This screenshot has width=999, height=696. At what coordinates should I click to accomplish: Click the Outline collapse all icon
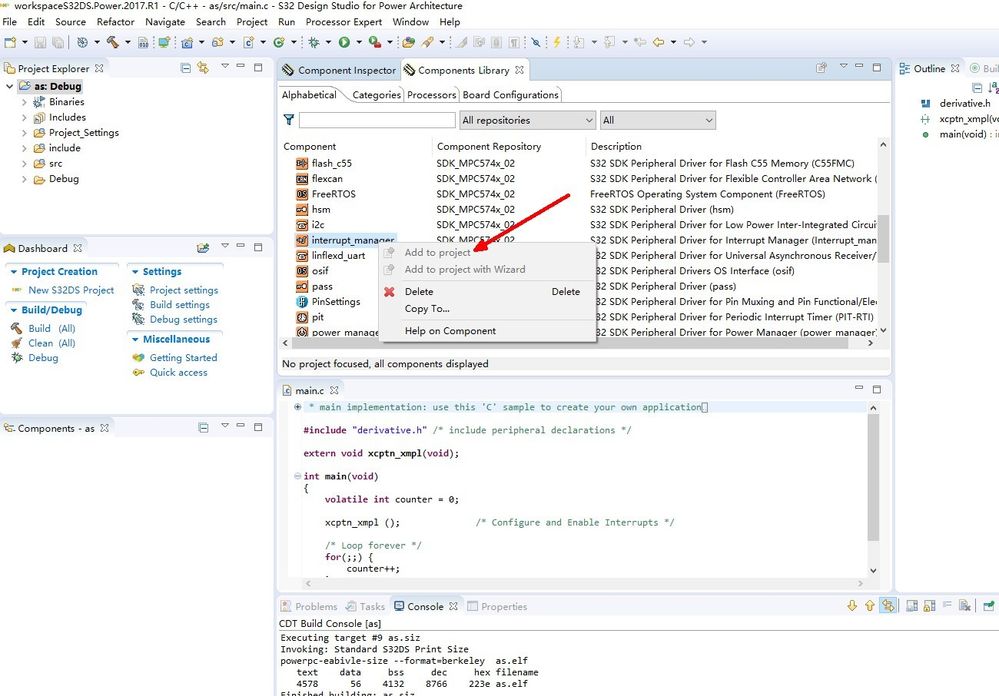click(977, 88)
